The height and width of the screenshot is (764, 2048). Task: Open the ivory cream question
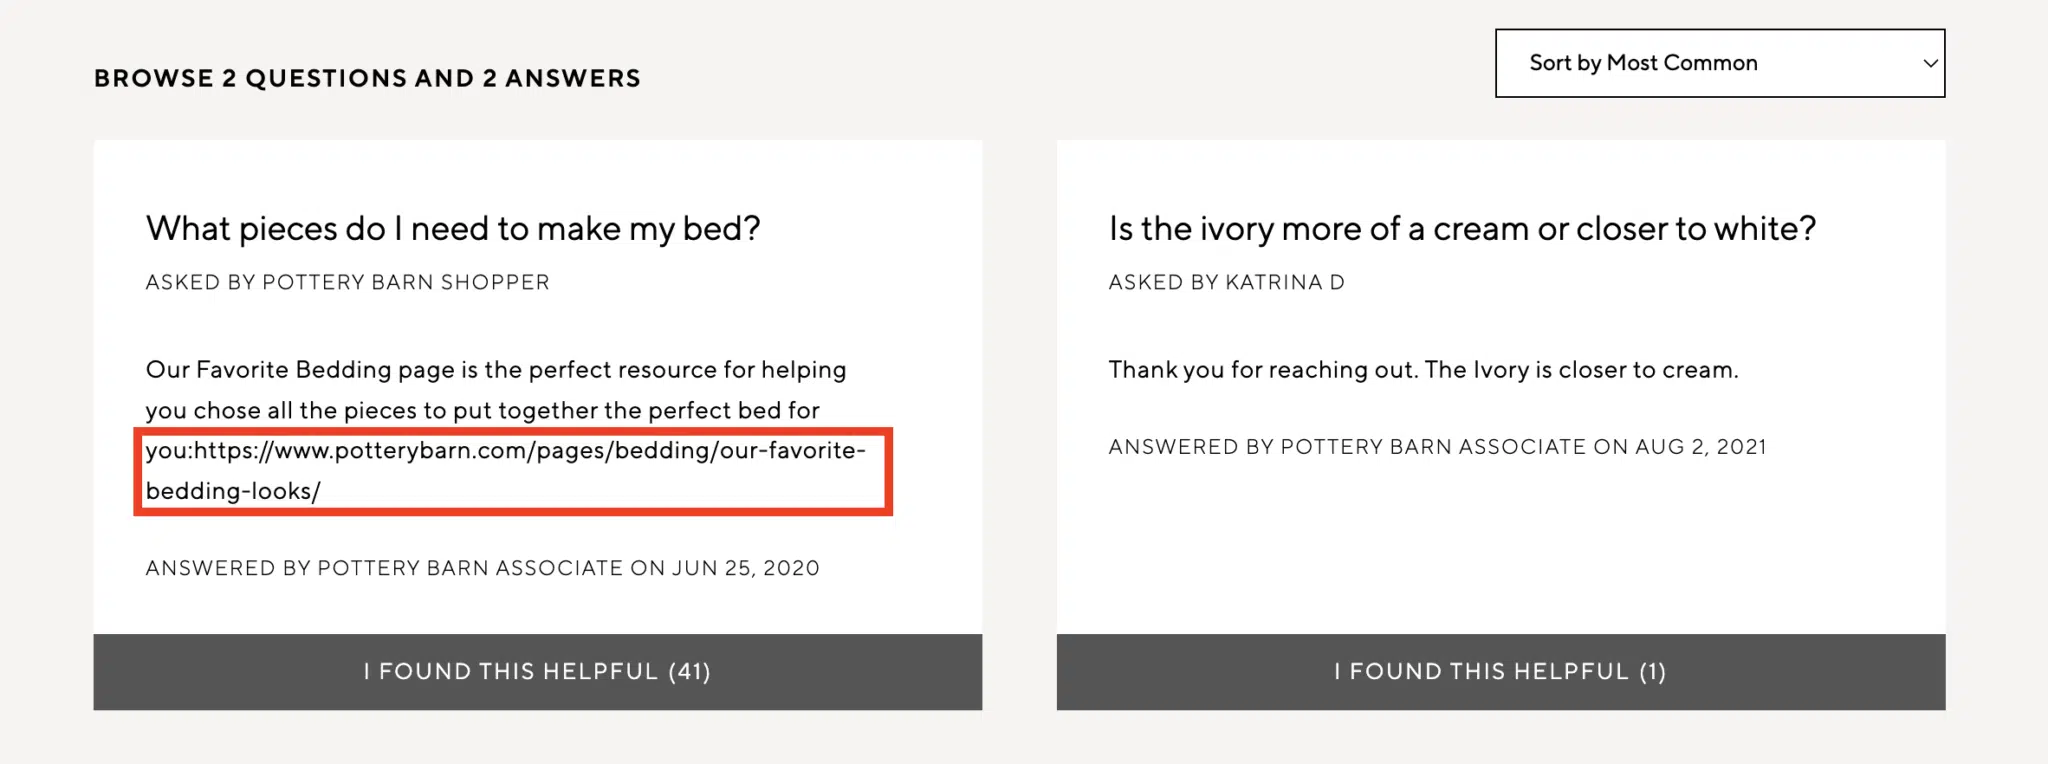pyautogui.click(x=1463, y=228)
